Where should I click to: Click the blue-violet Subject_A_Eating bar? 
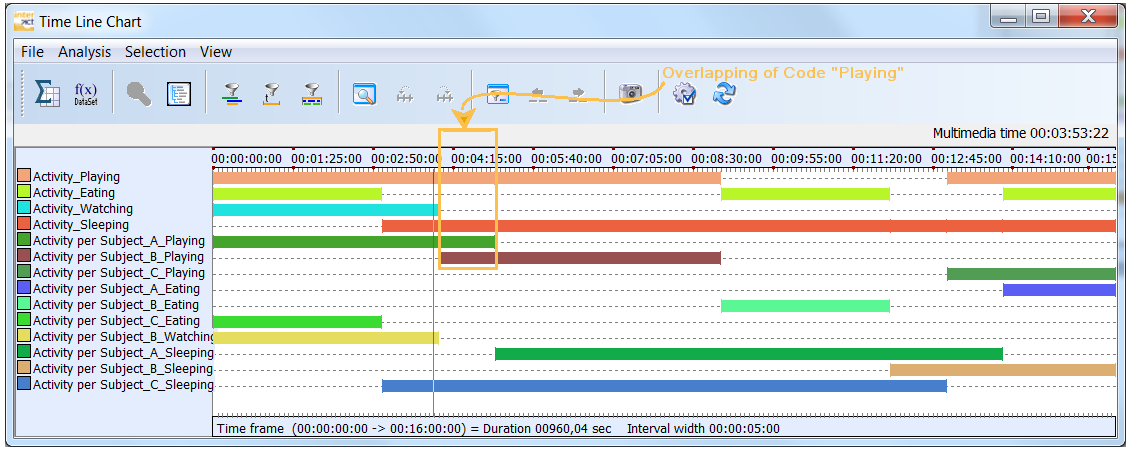click(x=1059, y=289)
